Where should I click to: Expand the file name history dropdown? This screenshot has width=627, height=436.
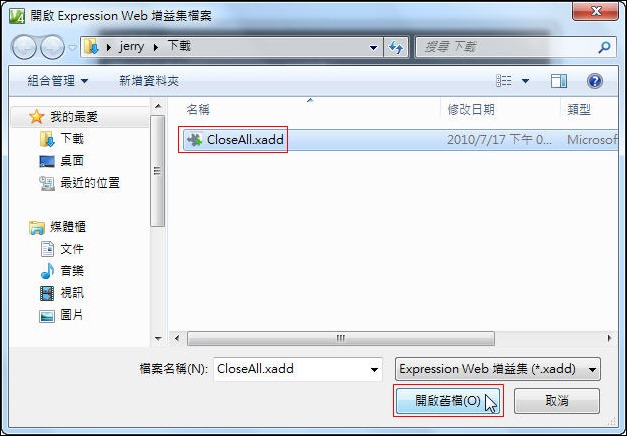[x=374, y=369]
